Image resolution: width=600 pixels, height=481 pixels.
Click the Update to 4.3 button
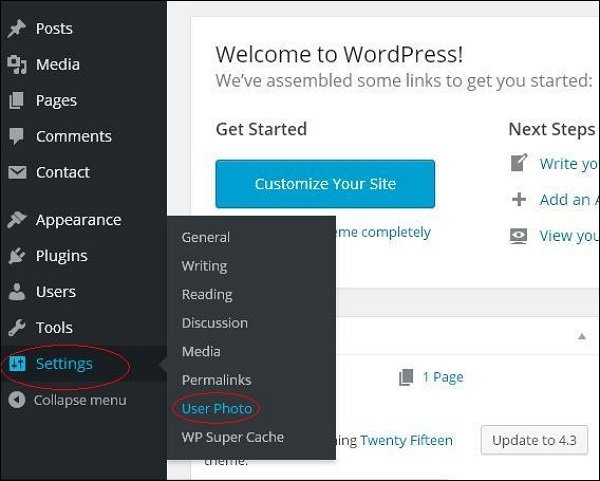(x=534, y=440)
